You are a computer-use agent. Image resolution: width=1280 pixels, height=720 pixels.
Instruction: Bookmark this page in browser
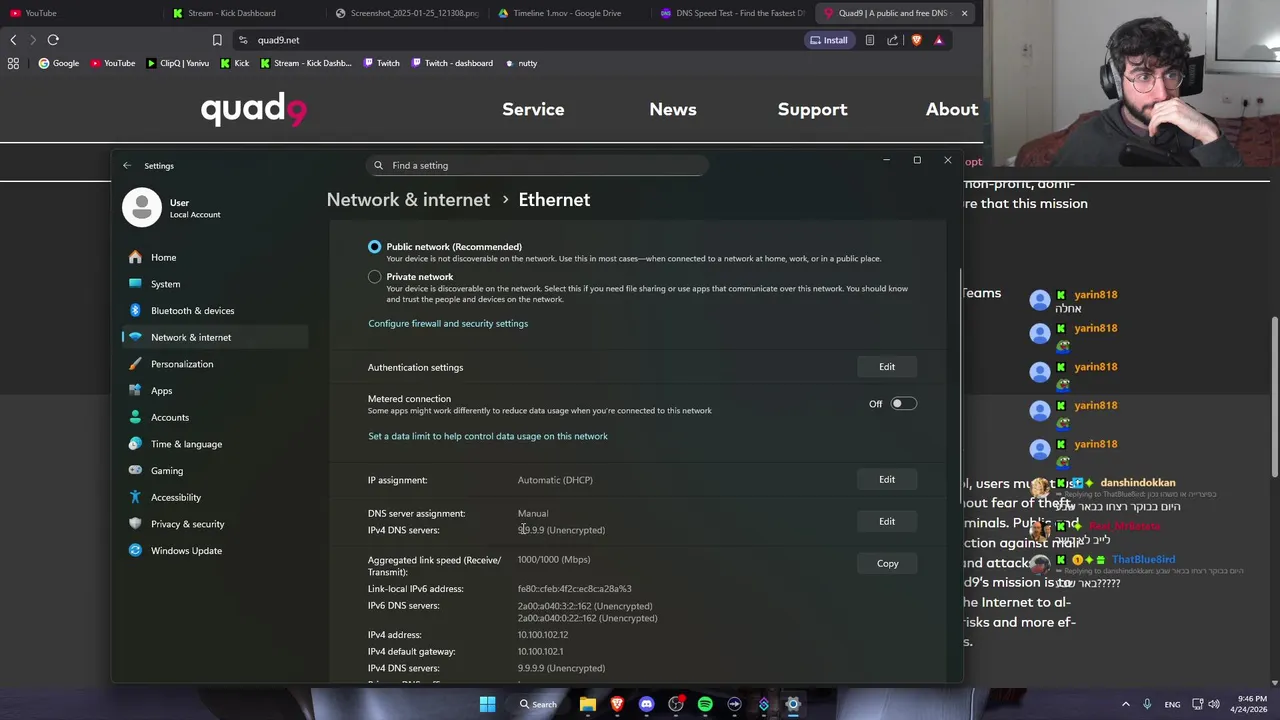tap(217, 40)
